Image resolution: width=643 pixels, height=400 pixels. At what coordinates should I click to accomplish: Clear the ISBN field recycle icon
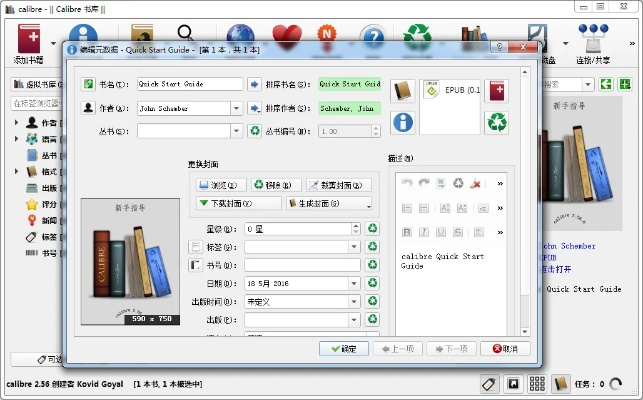click(372, 265)
